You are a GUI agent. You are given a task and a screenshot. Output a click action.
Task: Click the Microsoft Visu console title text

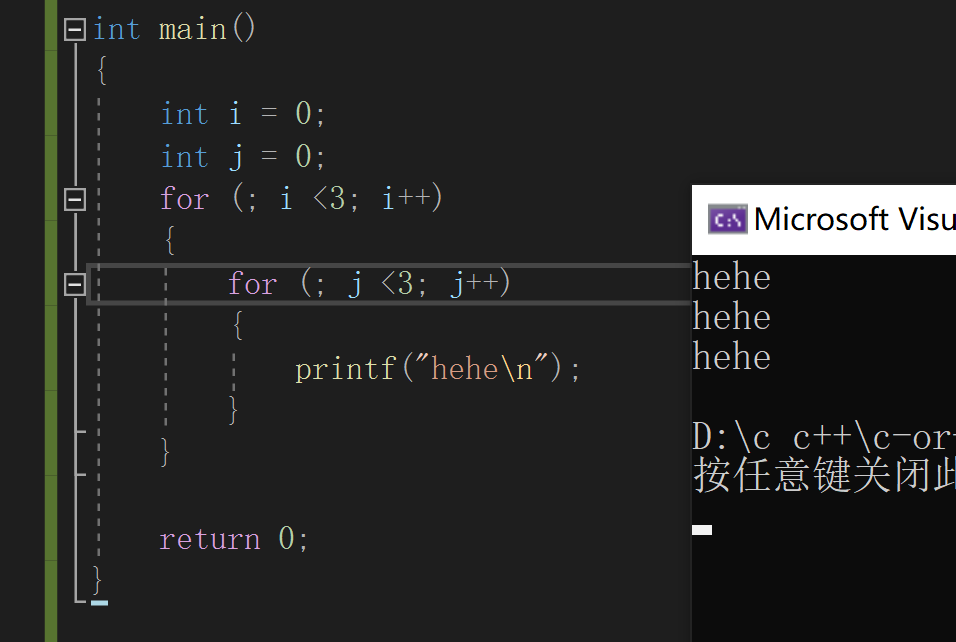855,219
